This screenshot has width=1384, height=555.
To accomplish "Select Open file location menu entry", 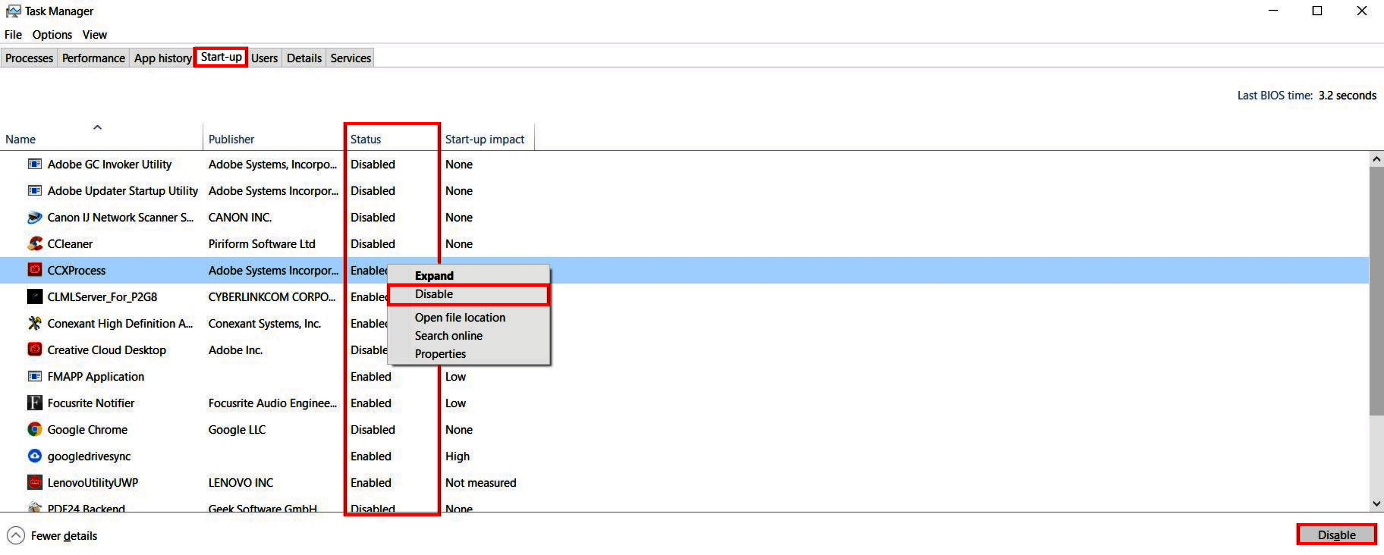I will click(x=460, y=318).
